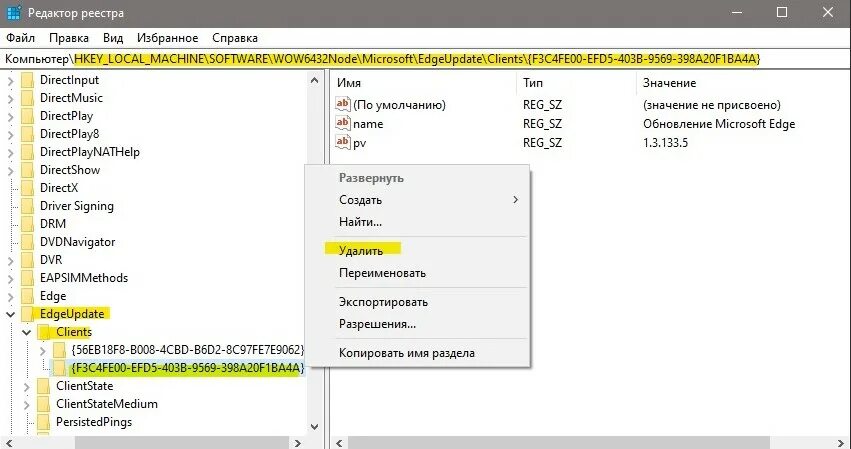Screen dimensions: 851x449
Task: Select the {F3C4FE00-EFD5-403B-9569-398A20F1BA4A} key
Action: [187, 368]
